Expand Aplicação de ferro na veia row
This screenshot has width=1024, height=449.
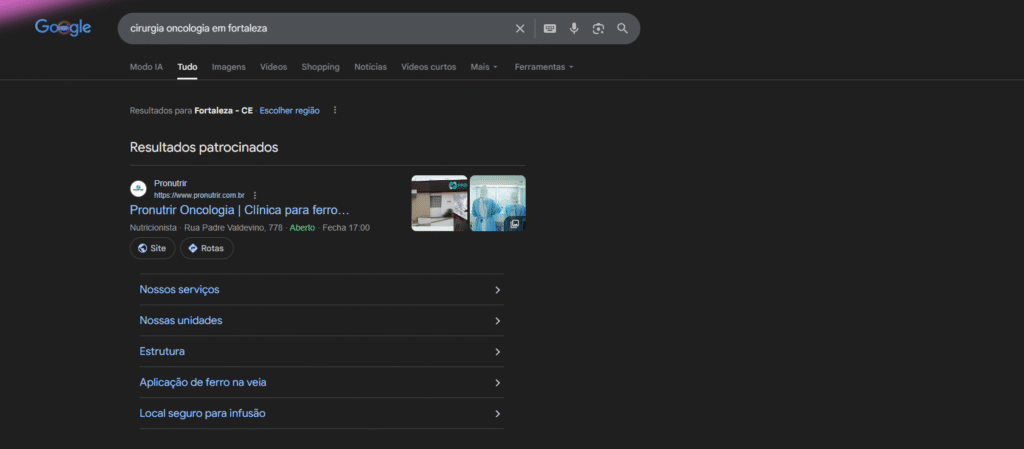tap(321, 382)
